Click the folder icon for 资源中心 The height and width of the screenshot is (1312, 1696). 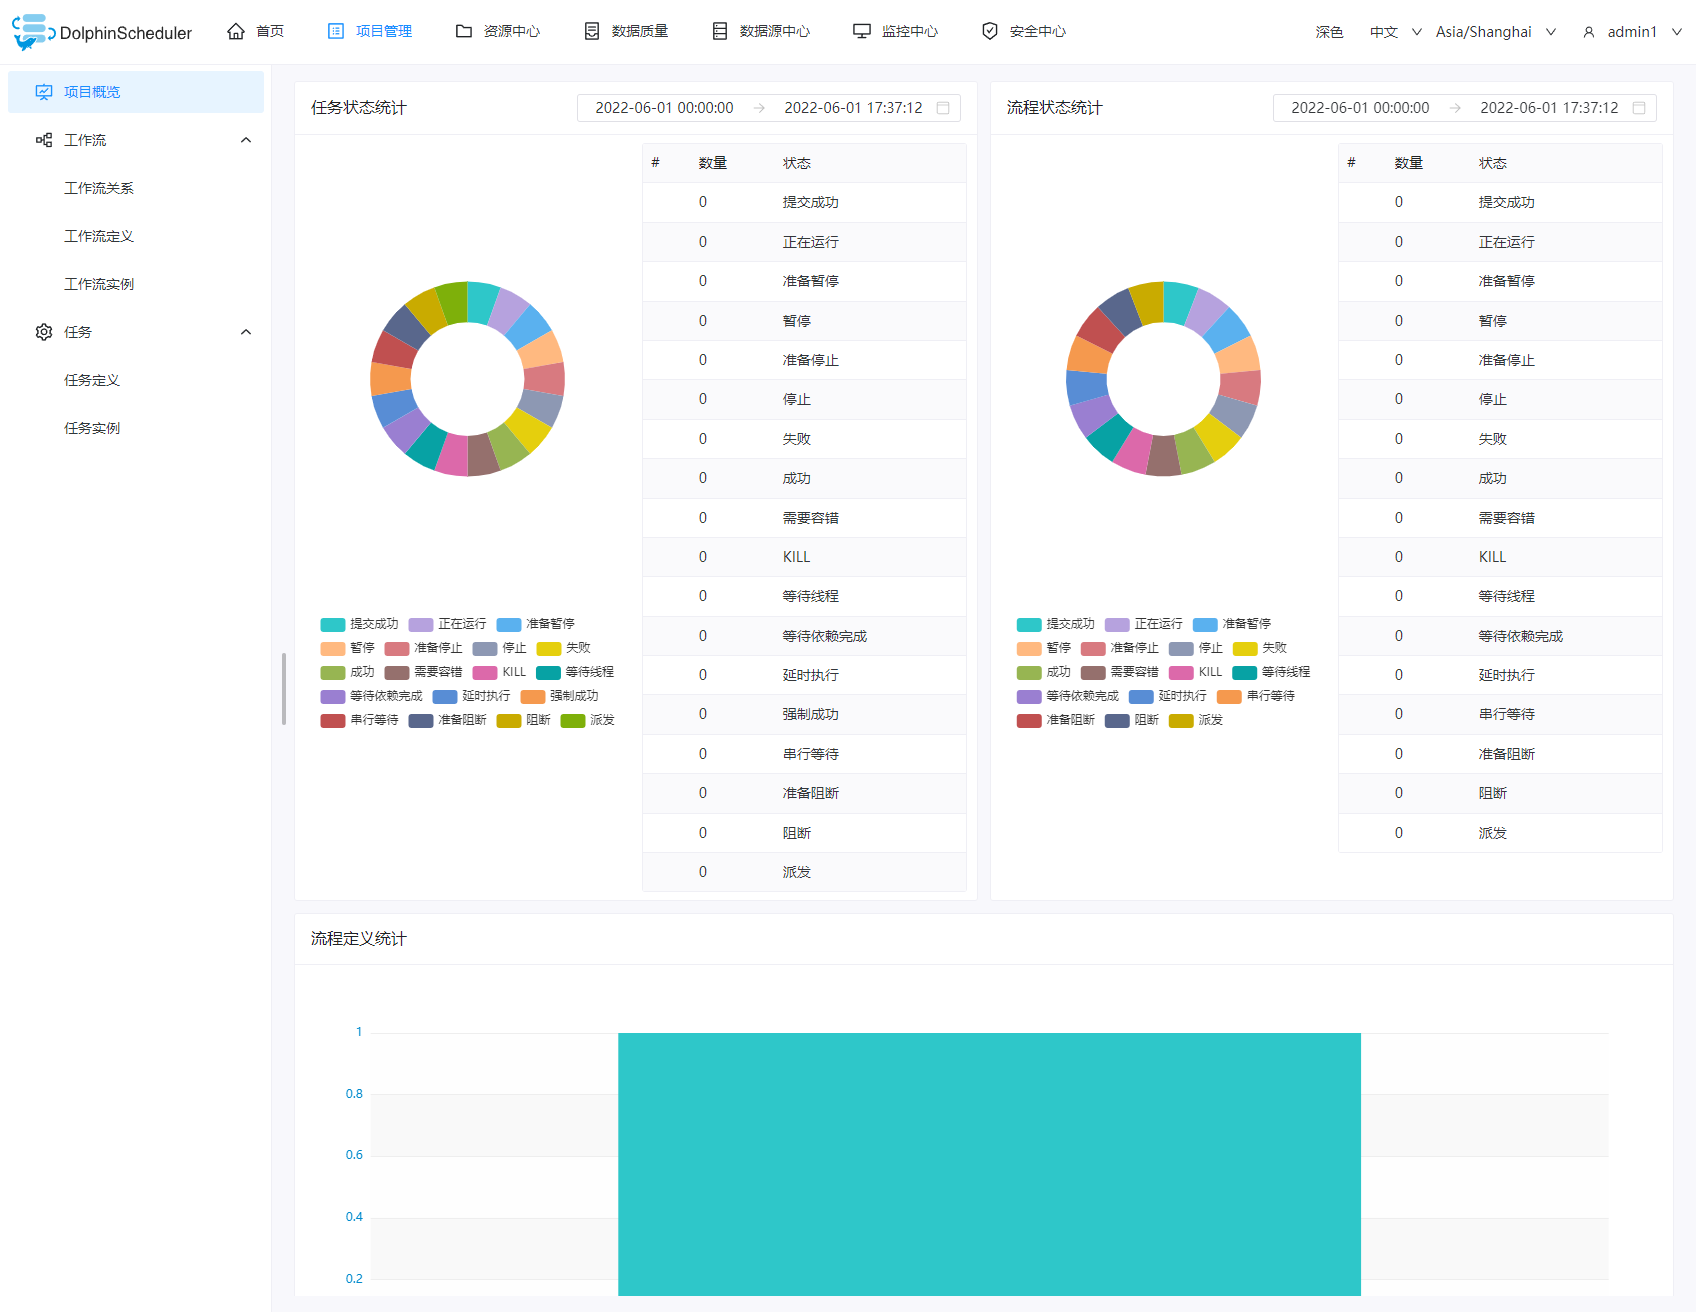point(464,31)
